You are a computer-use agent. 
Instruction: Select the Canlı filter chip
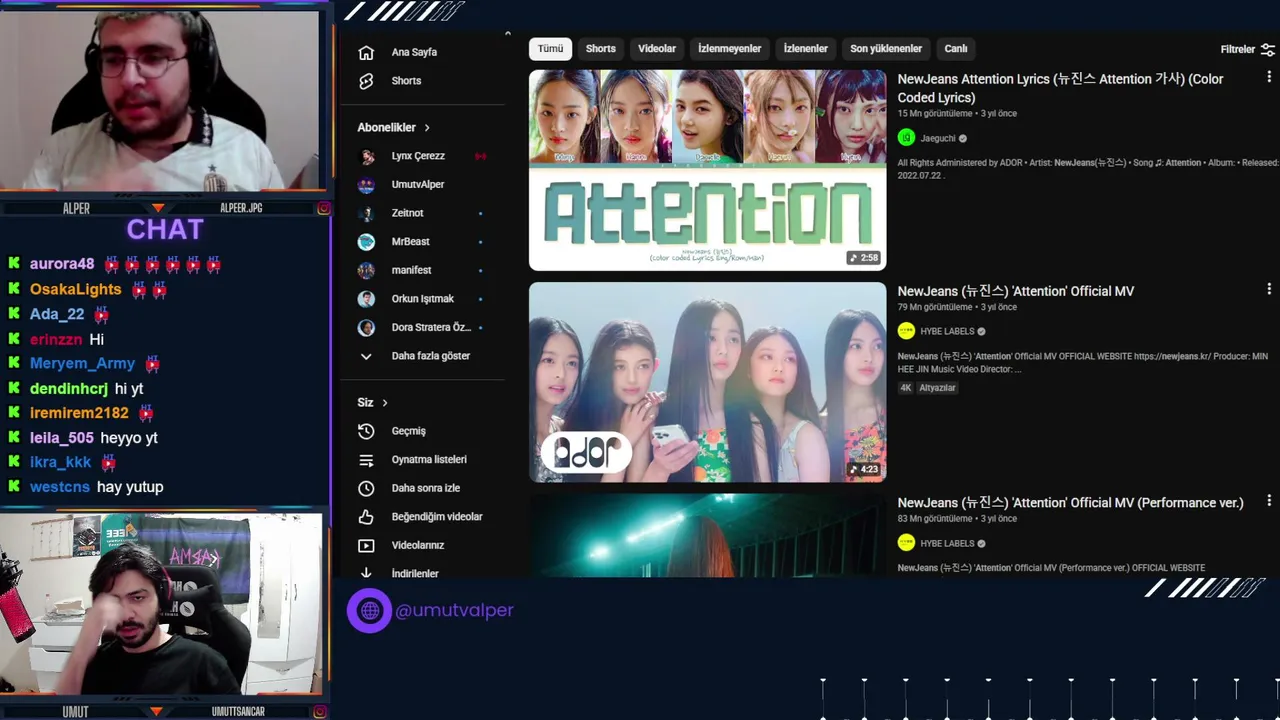click(x=956, y=49)
